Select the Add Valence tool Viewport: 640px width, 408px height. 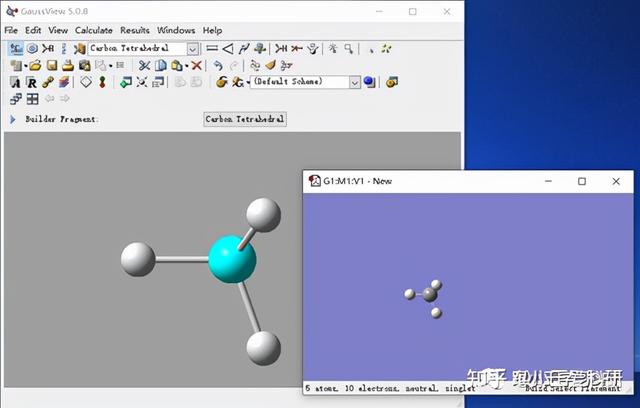coord(281,49)
